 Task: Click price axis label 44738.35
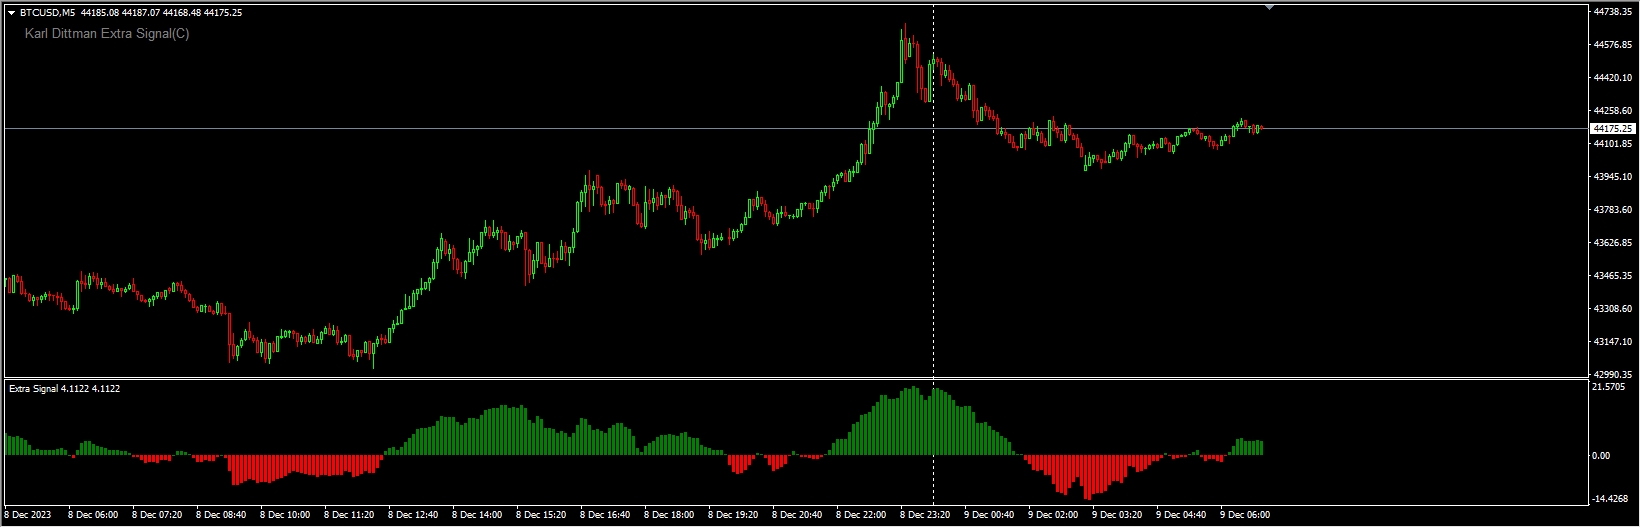pyautogui.click(x=1612, y=12)
